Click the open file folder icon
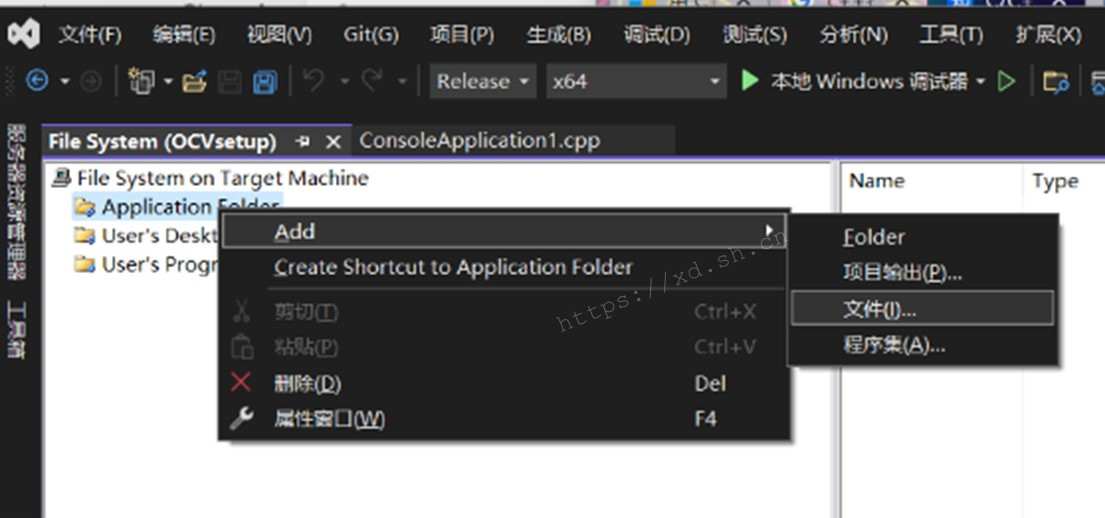Screen dimensions: 1105x518 (x=195, y=82)
